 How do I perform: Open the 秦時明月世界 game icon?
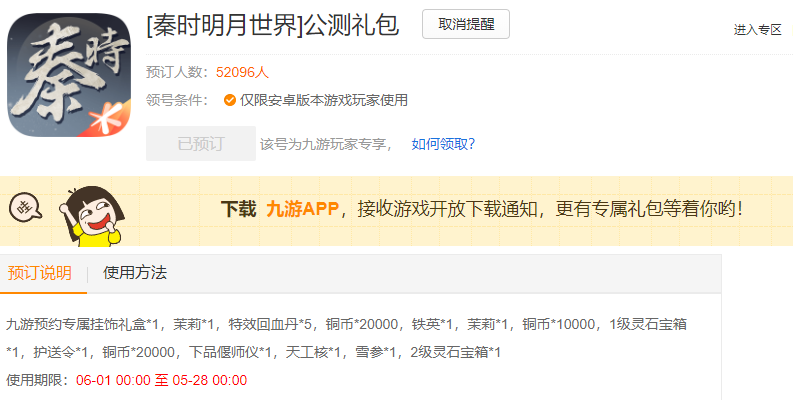pyautogui.click(x=69, y=75)
